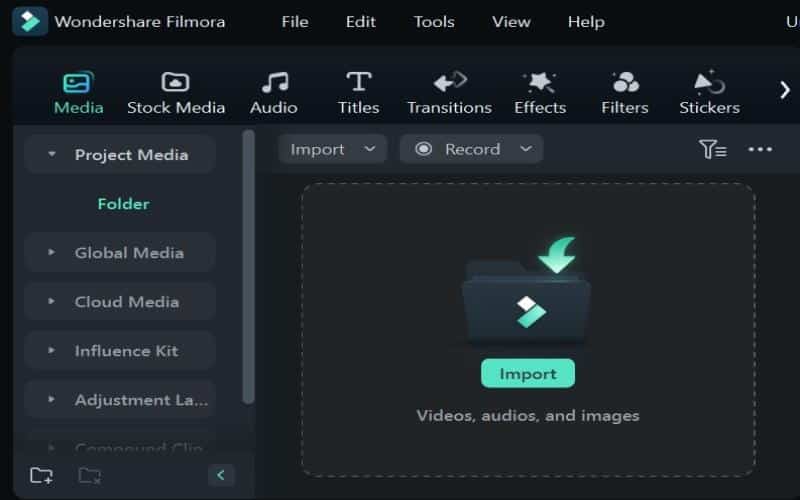Select the Media tab icon
This screenshot has width=800, height=500.
(79, 82)
